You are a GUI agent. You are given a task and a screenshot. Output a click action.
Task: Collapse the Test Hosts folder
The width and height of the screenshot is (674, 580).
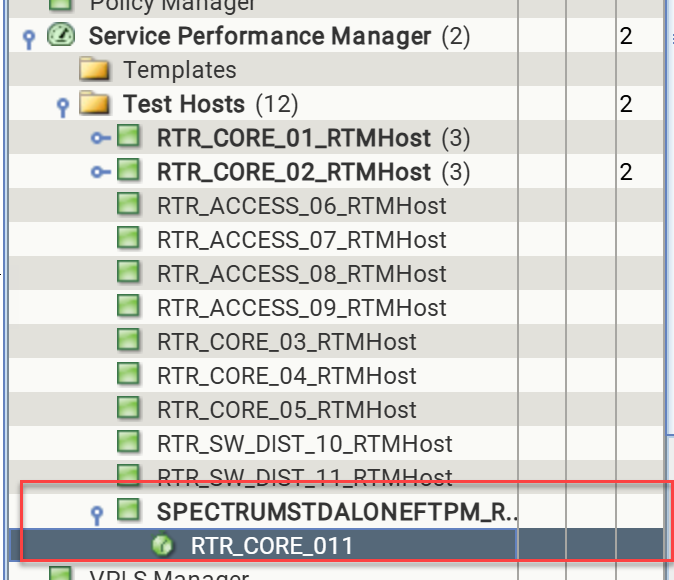63,107
